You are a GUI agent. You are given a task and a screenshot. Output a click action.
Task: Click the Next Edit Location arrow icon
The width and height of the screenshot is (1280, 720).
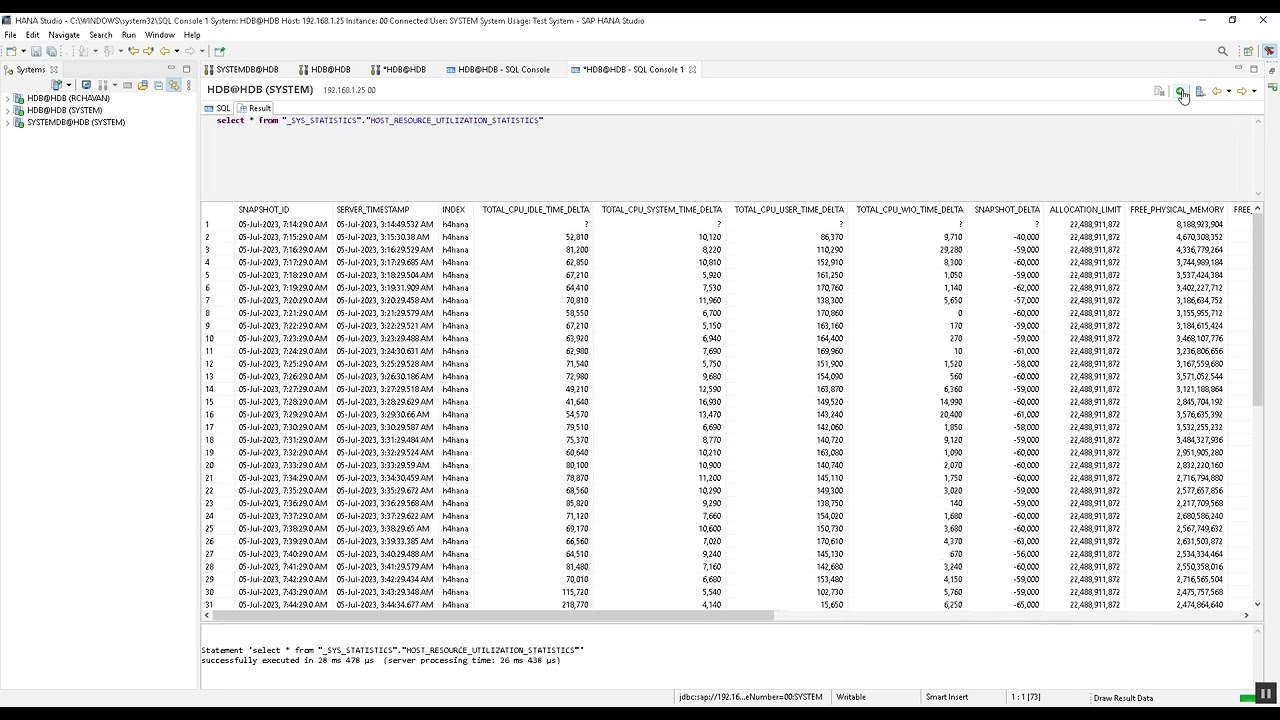coord(148,51)
